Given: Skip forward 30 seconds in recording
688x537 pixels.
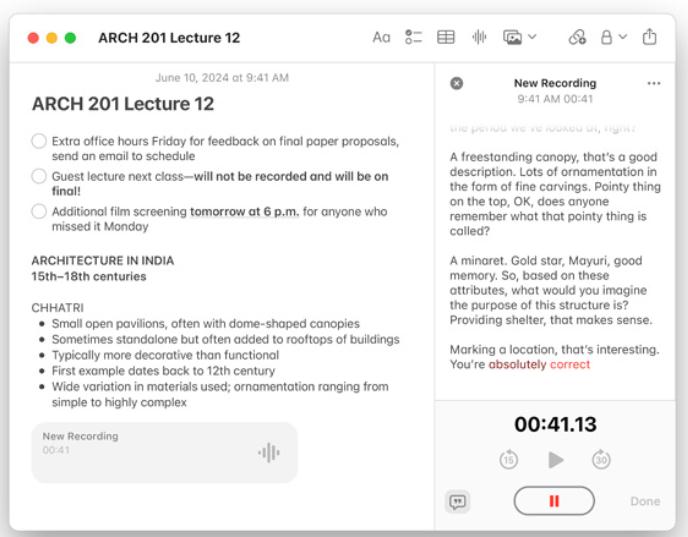Looking at the screenshot, I should (601, 460).
